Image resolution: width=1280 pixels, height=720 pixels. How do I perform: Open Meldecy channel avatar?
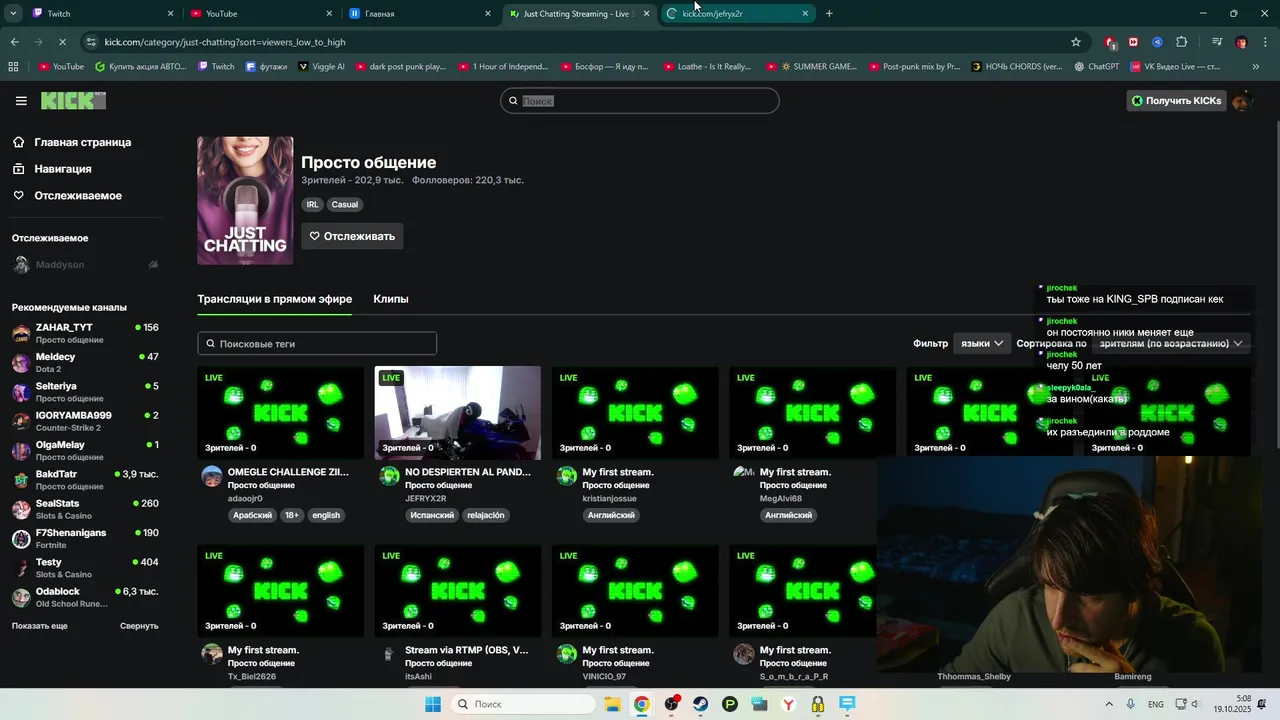click(x=21, y=362)
